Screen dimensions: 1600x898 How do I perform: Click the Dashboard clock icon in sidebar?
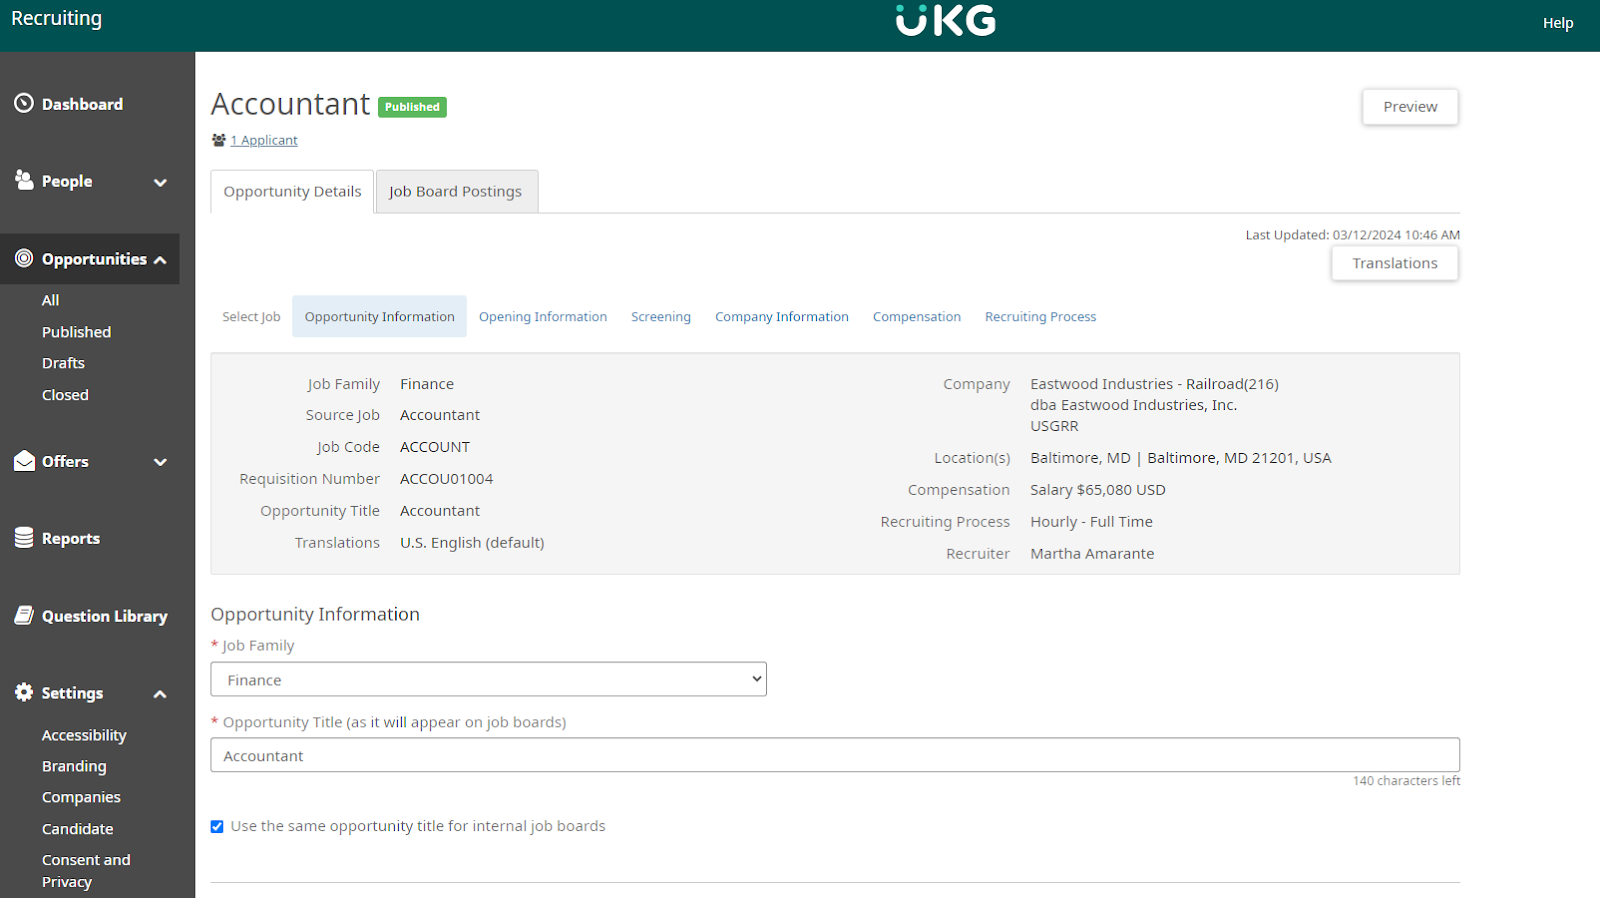(24, 103)
